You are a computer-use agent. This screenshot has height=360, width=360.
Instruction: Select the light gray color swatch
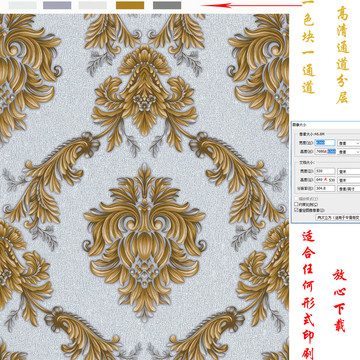tap(93, 5)
